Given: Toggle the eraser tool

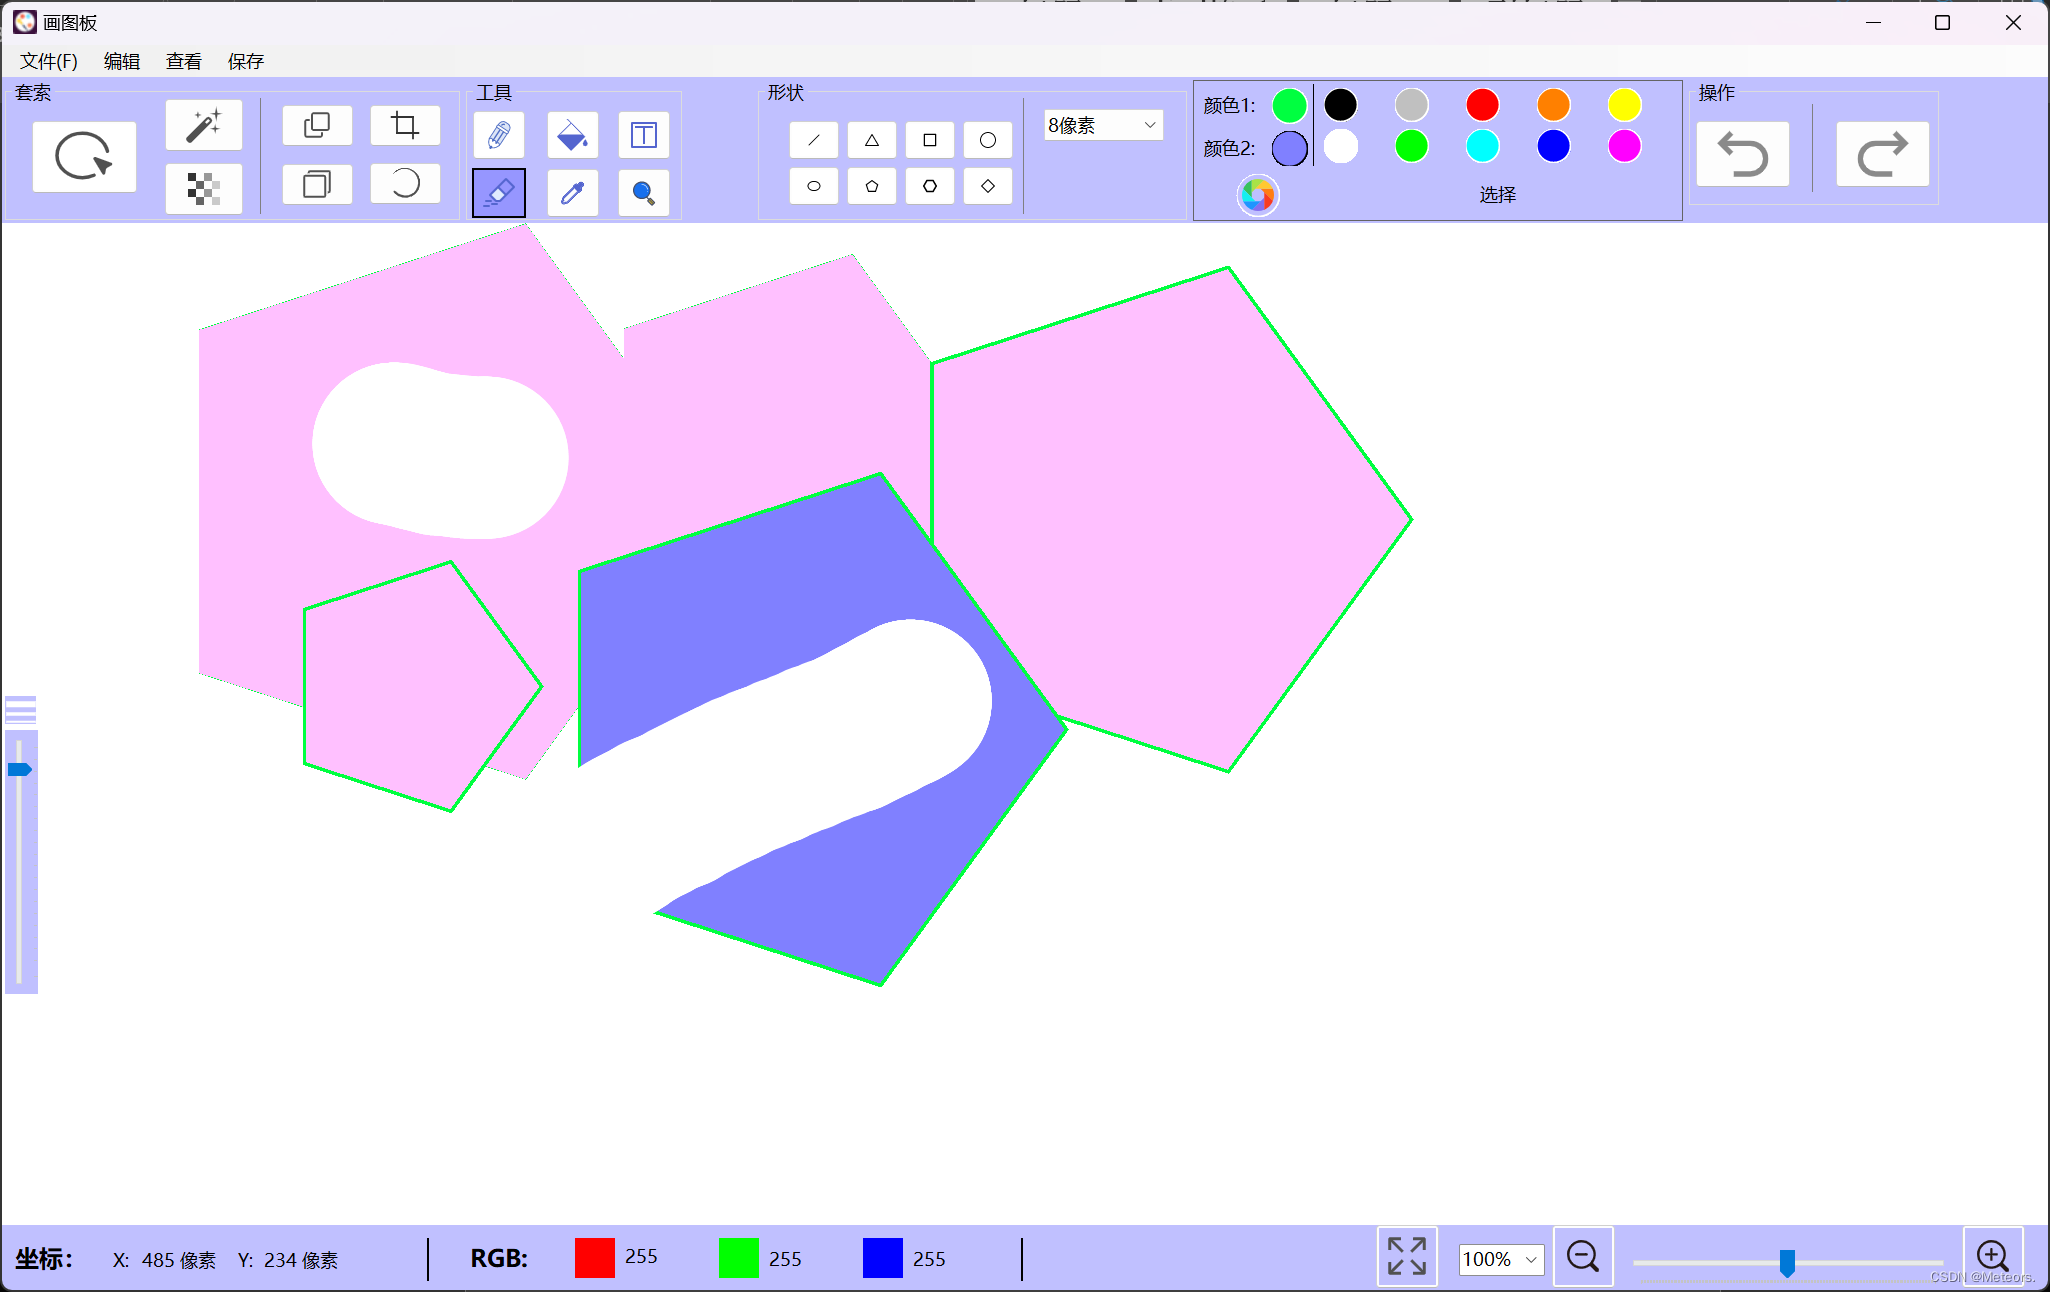Looking at the screenshot, I should [498, 192].
